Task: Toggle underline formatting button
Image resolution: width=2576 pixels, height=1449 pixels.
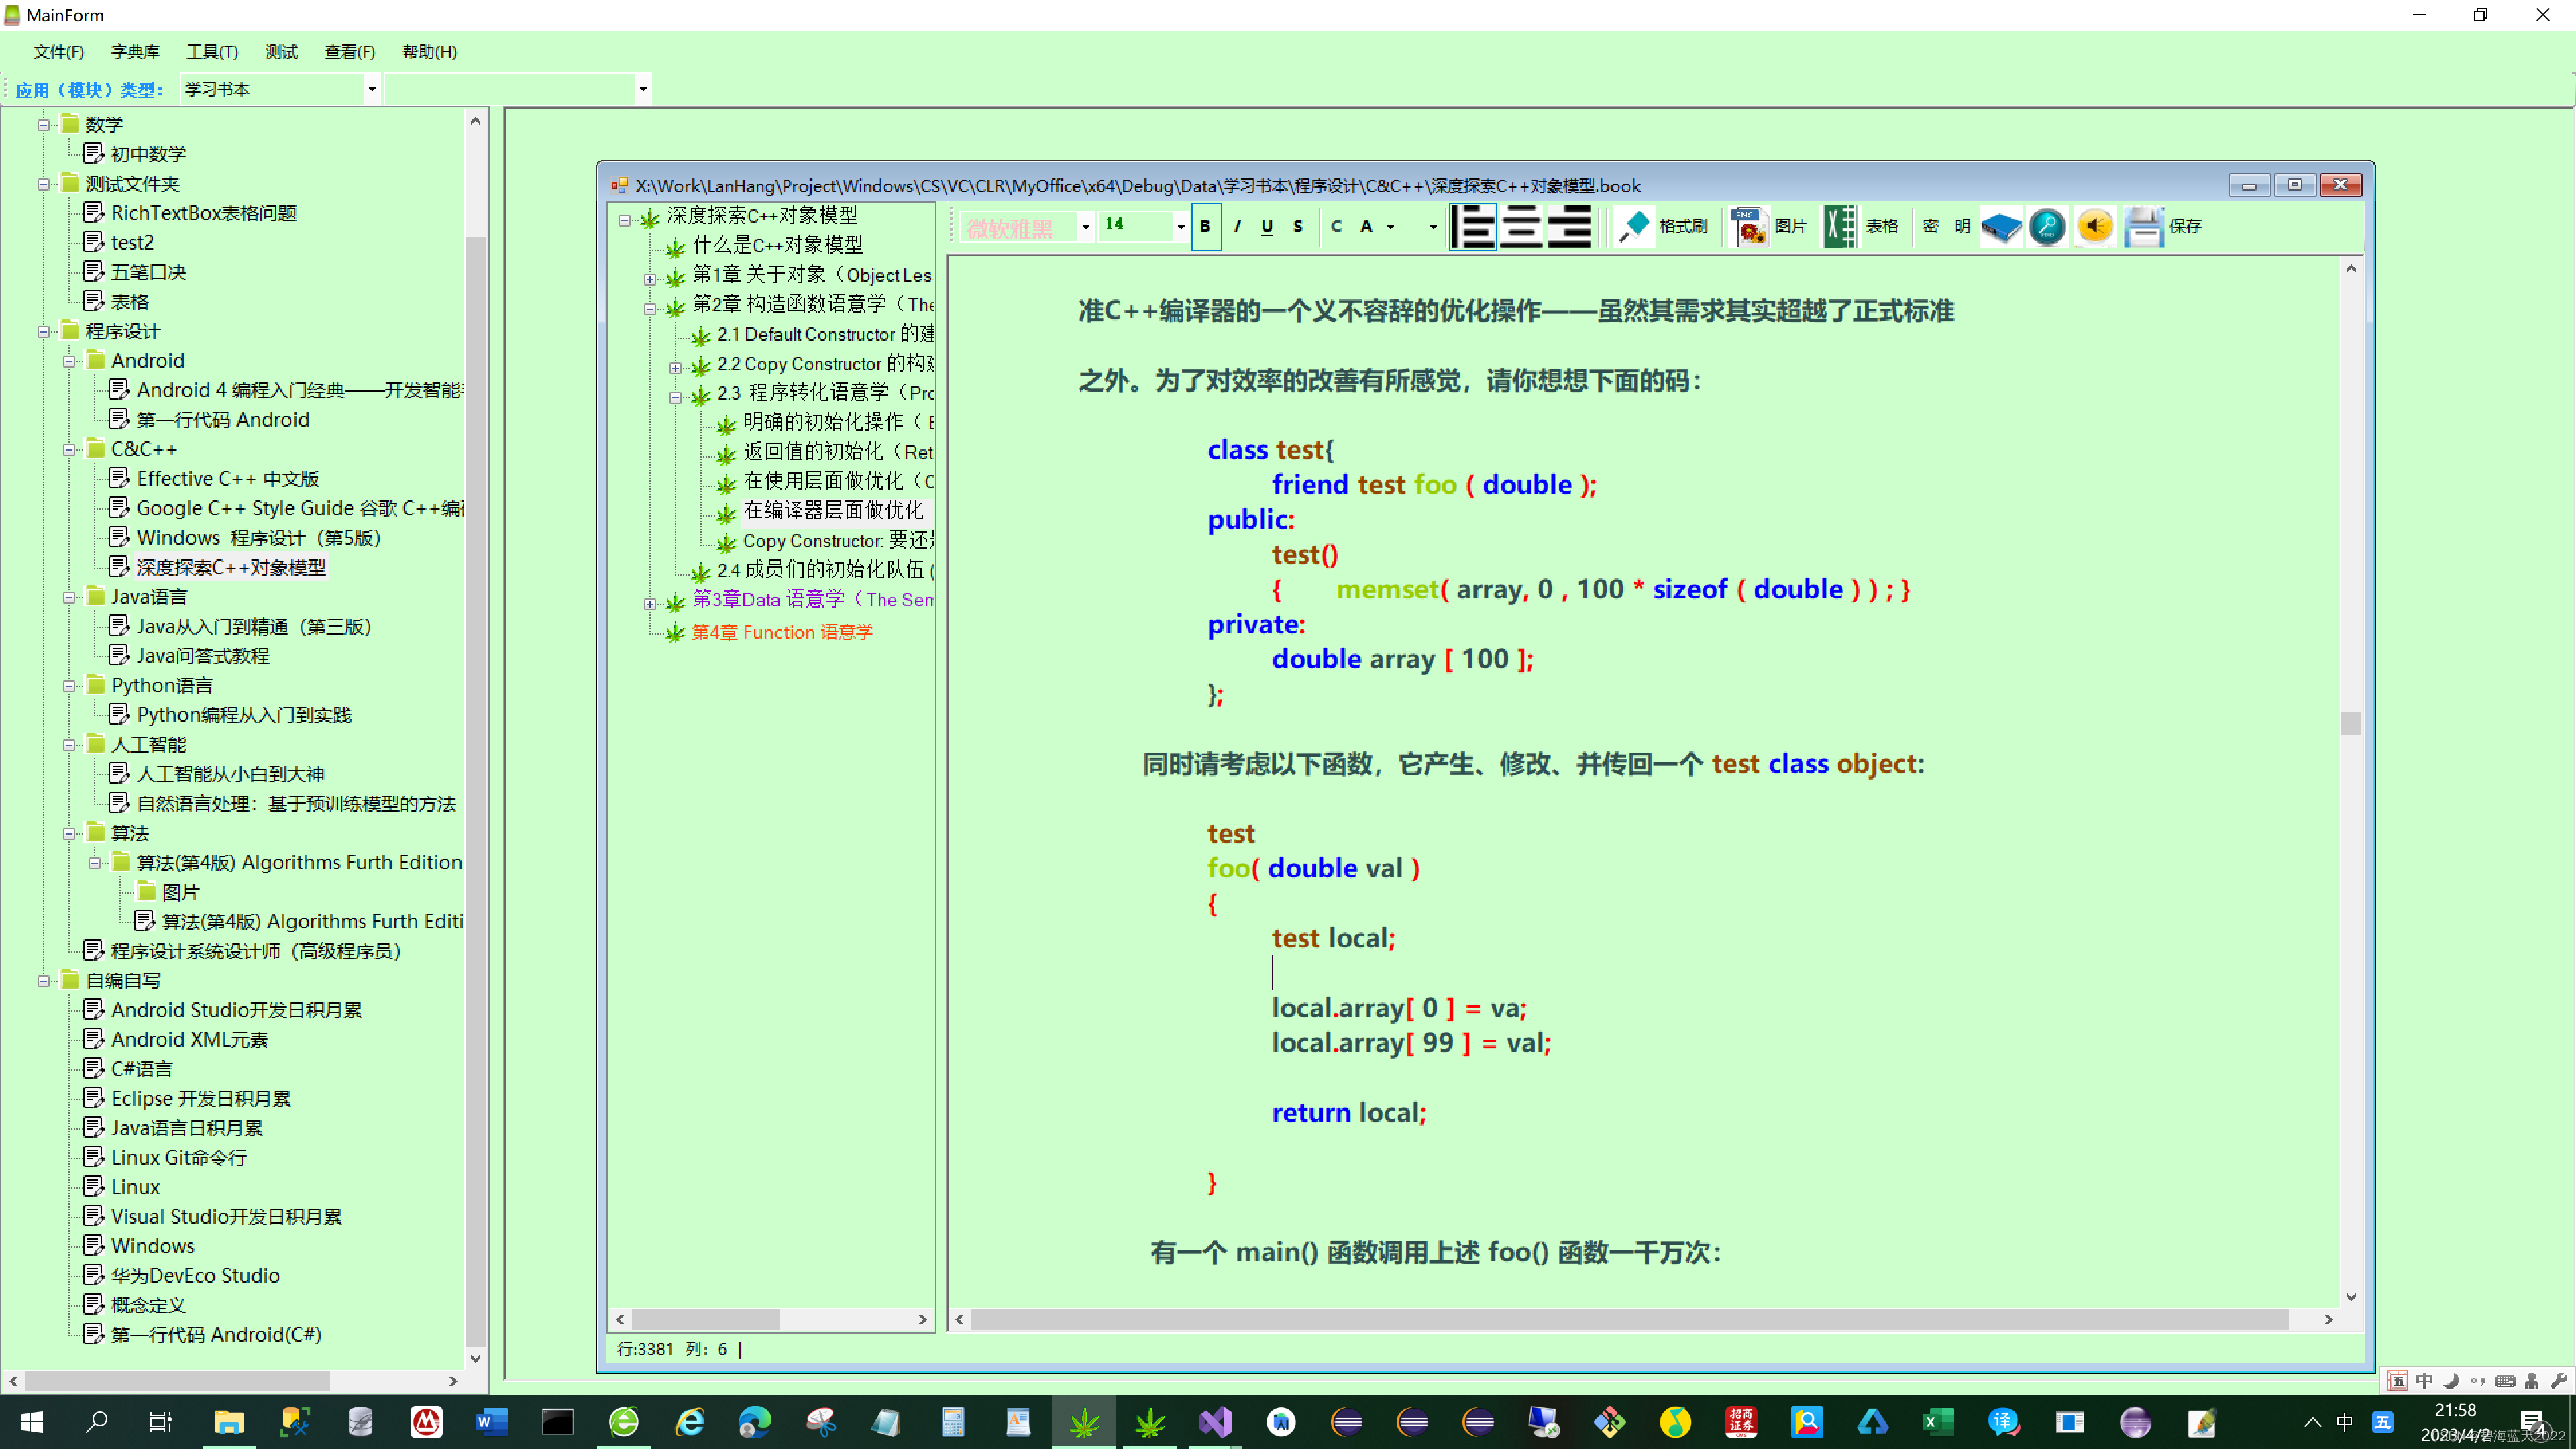Action: pyautogui.click(x=1267, y=227)
